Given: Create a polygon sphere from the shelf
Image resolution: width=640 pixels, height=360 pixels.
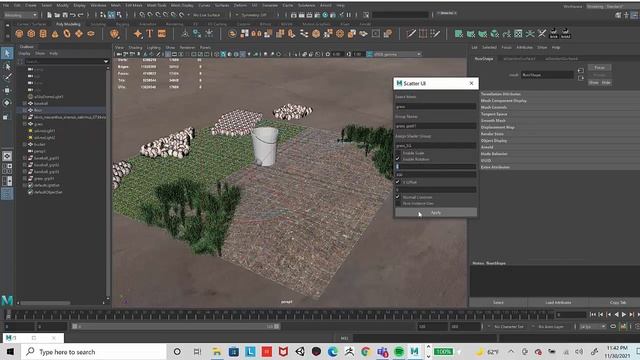Looking at the screenshot, I should [19, 34].
